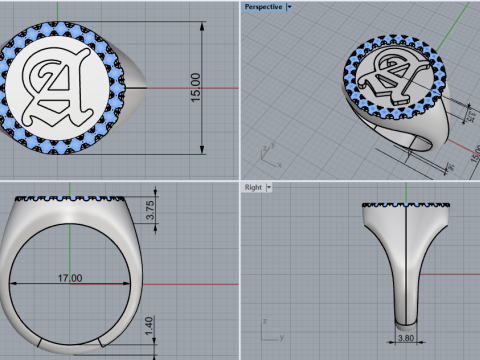Open the Right viewport dropdown arrow
Viewport: 480px width, 360px height.
click(269, 188)
